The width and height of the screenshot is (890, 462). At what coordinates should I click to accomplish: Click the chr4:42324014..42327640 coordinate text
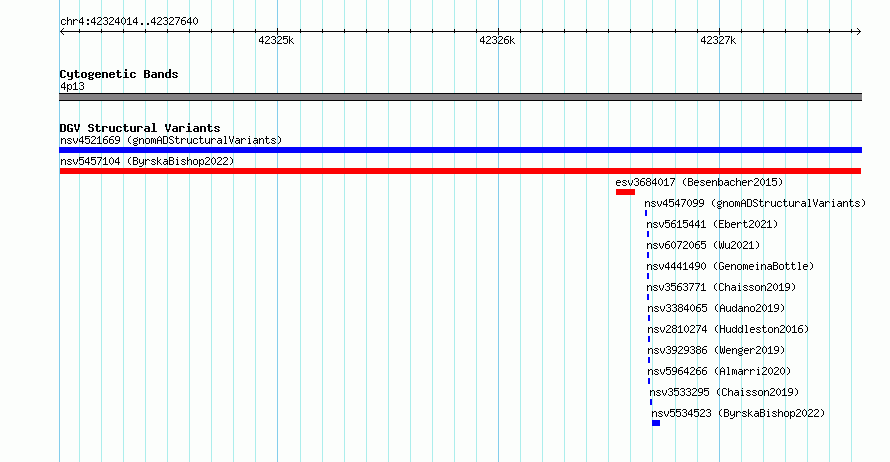[x=129, y=22]
